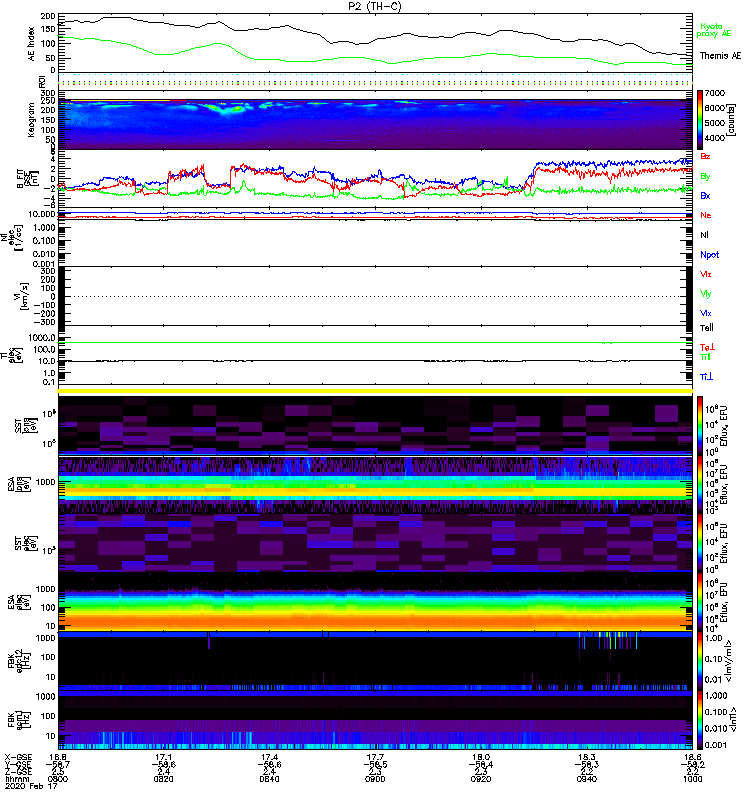Click the 1000 end time tick label
750x800 pixels.
click(x=692, y=779)
